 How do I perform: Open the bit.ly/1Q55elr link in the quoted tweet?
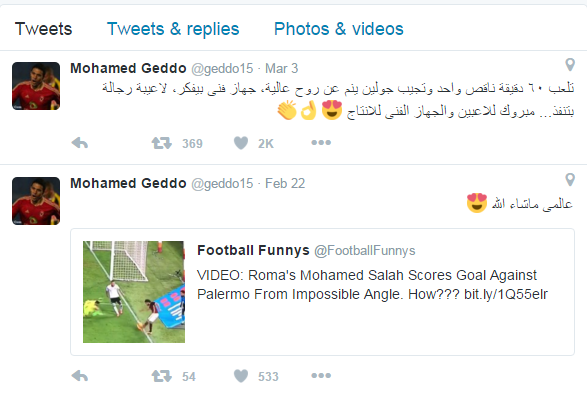point(506,294)
